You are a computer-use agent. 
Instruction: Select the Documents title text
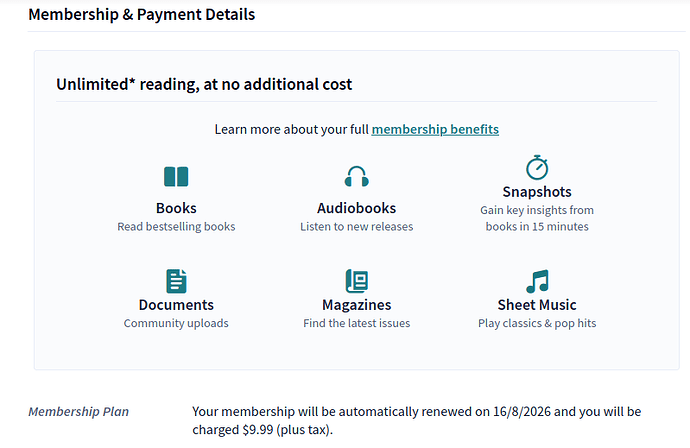[x=176, y=304]
